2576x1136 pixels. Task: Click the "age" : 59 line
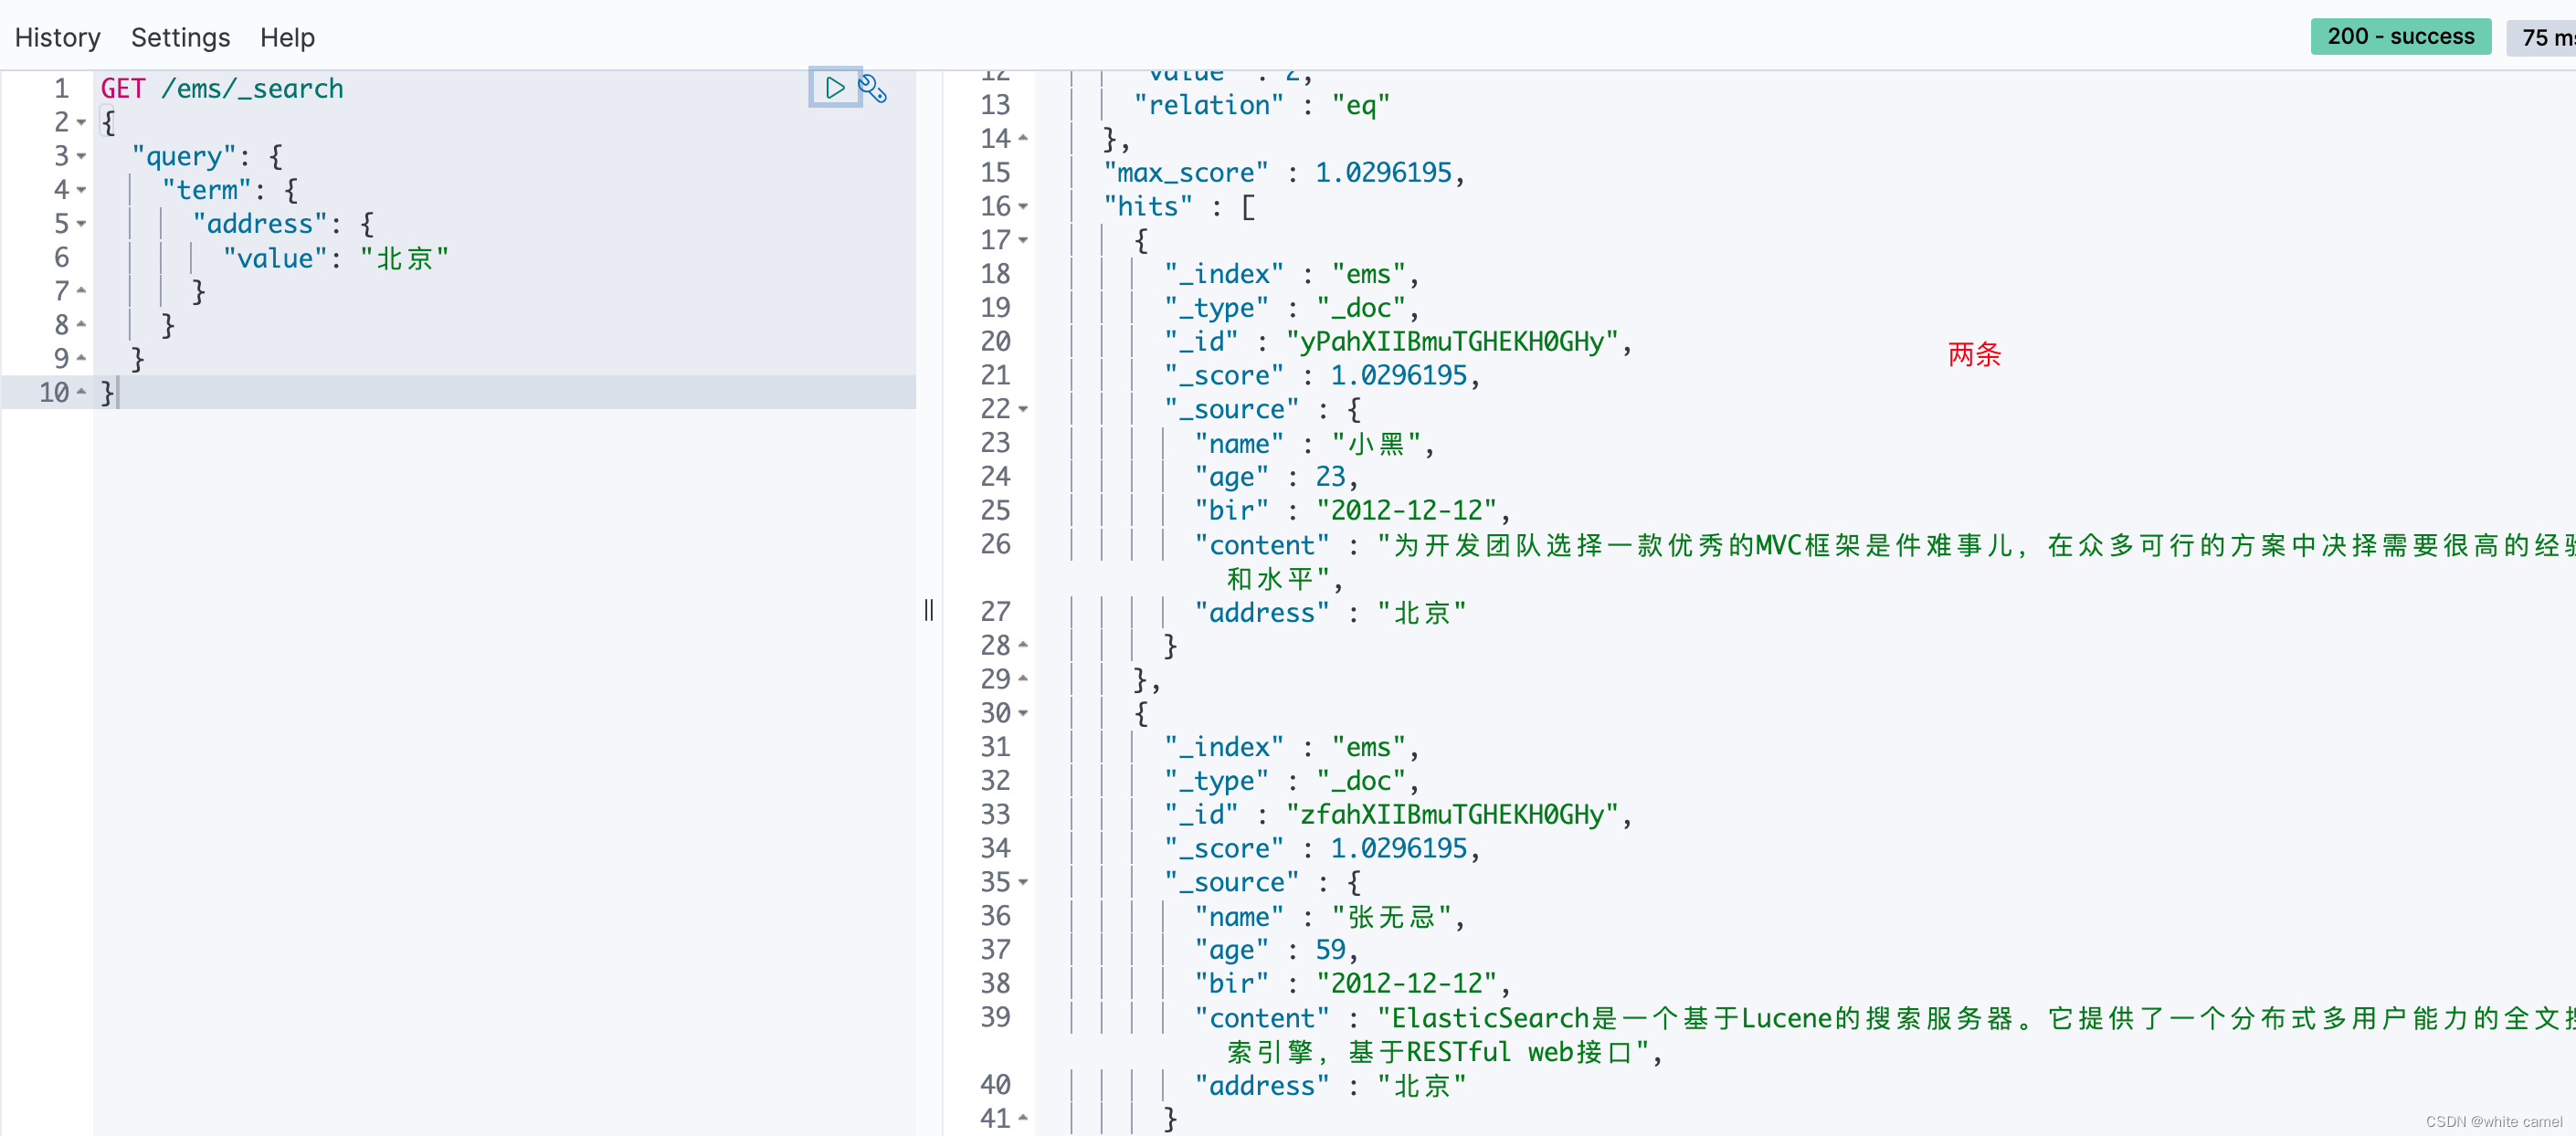click(x=1277, y=950)
